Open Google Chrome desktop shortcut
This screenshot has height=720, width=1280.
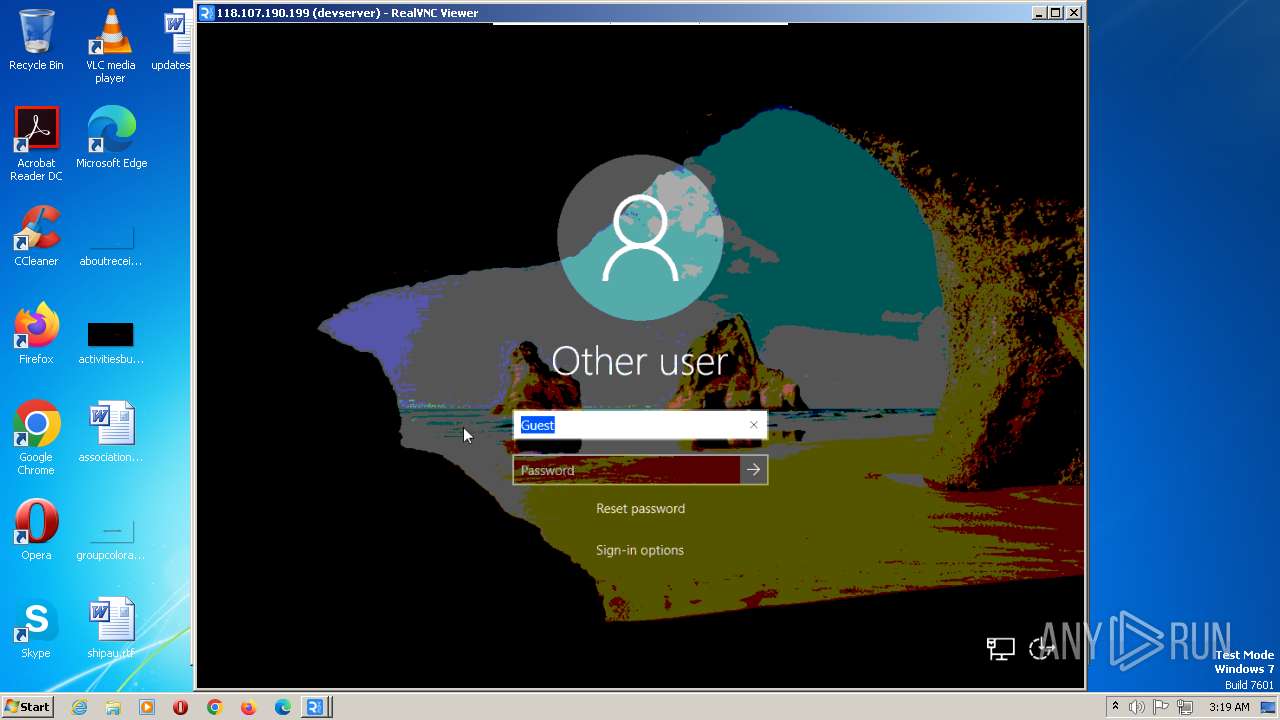click(36, 438)
